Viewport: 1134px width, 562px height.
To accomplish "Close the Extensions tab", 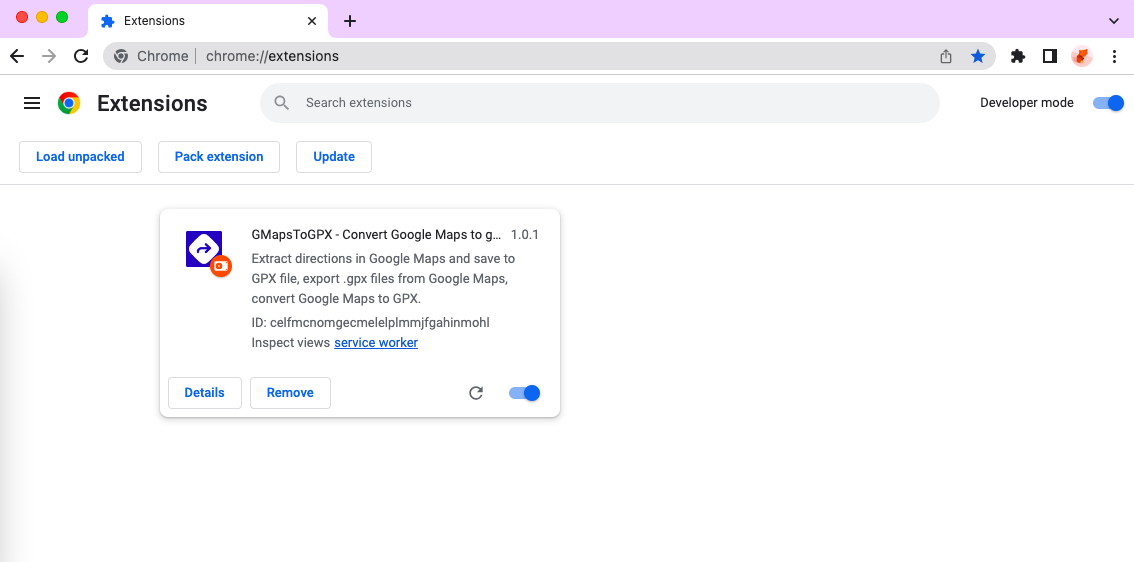I will 312,21.
